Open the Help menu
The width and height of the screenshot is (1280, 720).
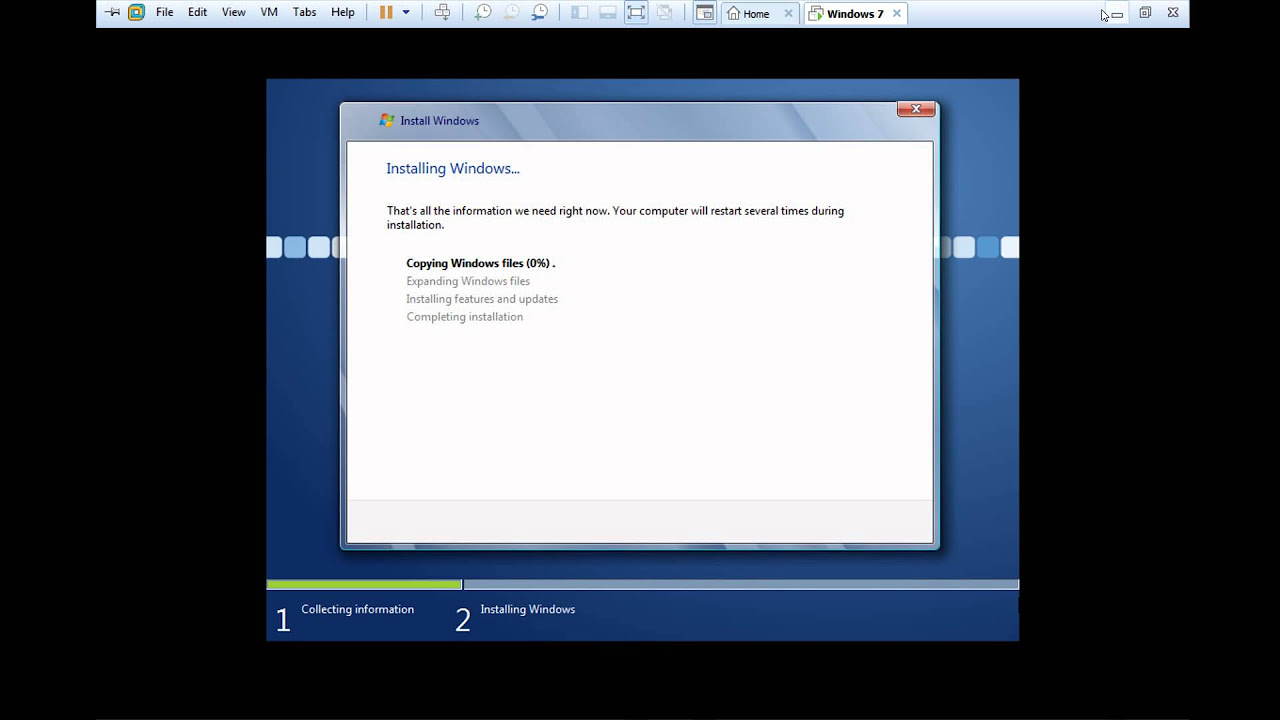pos(343,13)
